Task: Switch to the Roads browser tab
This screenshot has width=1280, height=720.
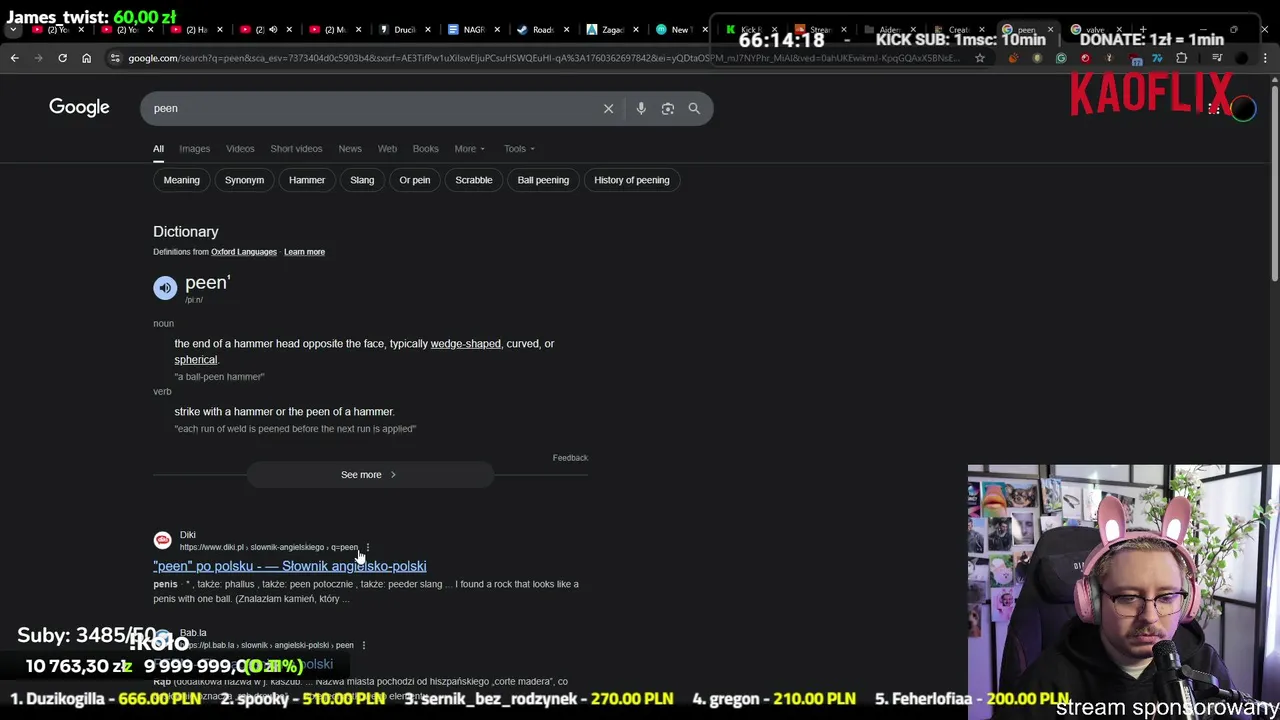Action: 541,30
